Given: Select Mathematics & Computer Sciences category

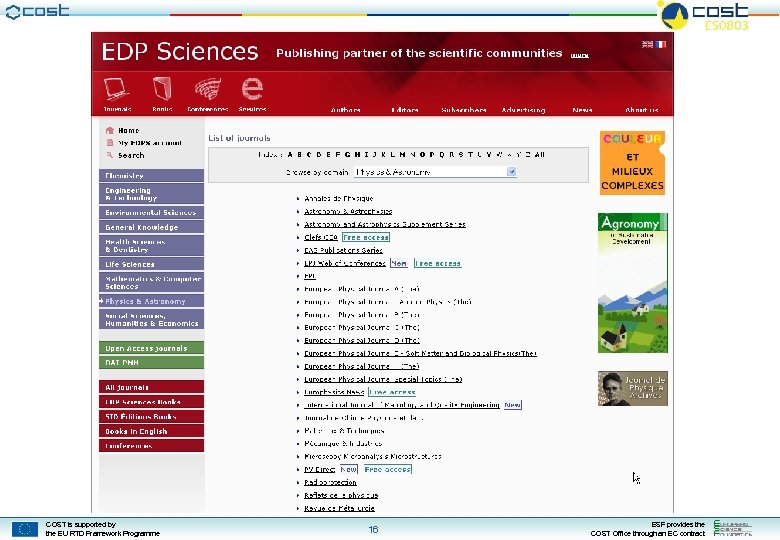Looking at the screenshot, I should [x=151, y=282].
